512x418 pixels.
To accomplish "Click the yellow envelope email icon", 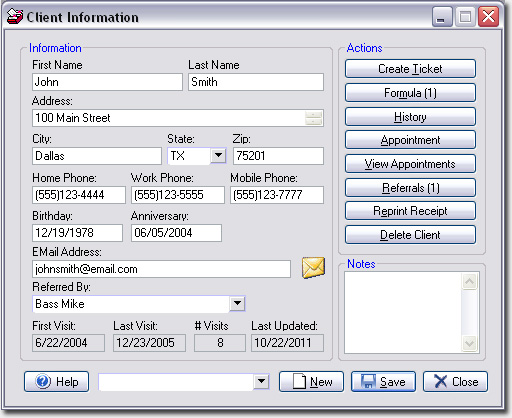I will coord(313,268).
